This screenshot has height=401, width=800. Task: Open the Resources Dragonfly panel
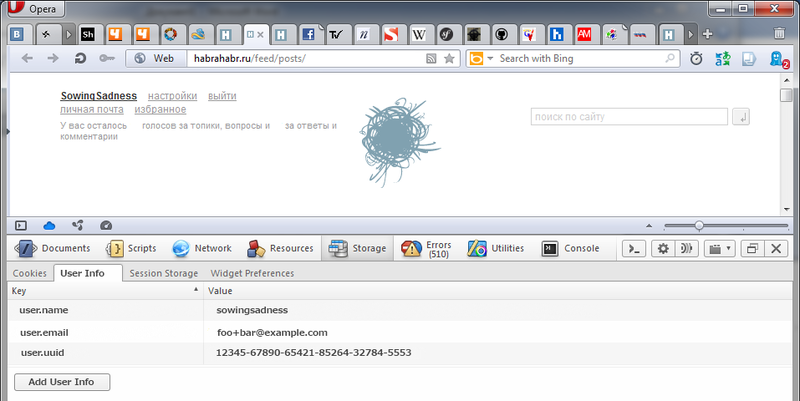tap(280, 248)
